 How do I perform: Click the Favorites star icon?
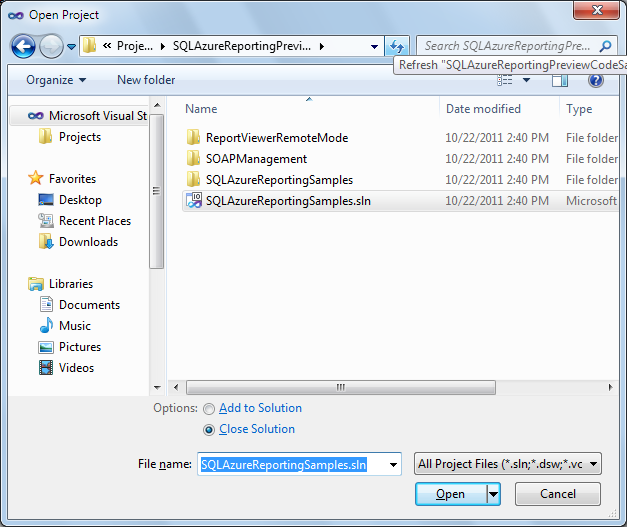[x=36, y=178]
